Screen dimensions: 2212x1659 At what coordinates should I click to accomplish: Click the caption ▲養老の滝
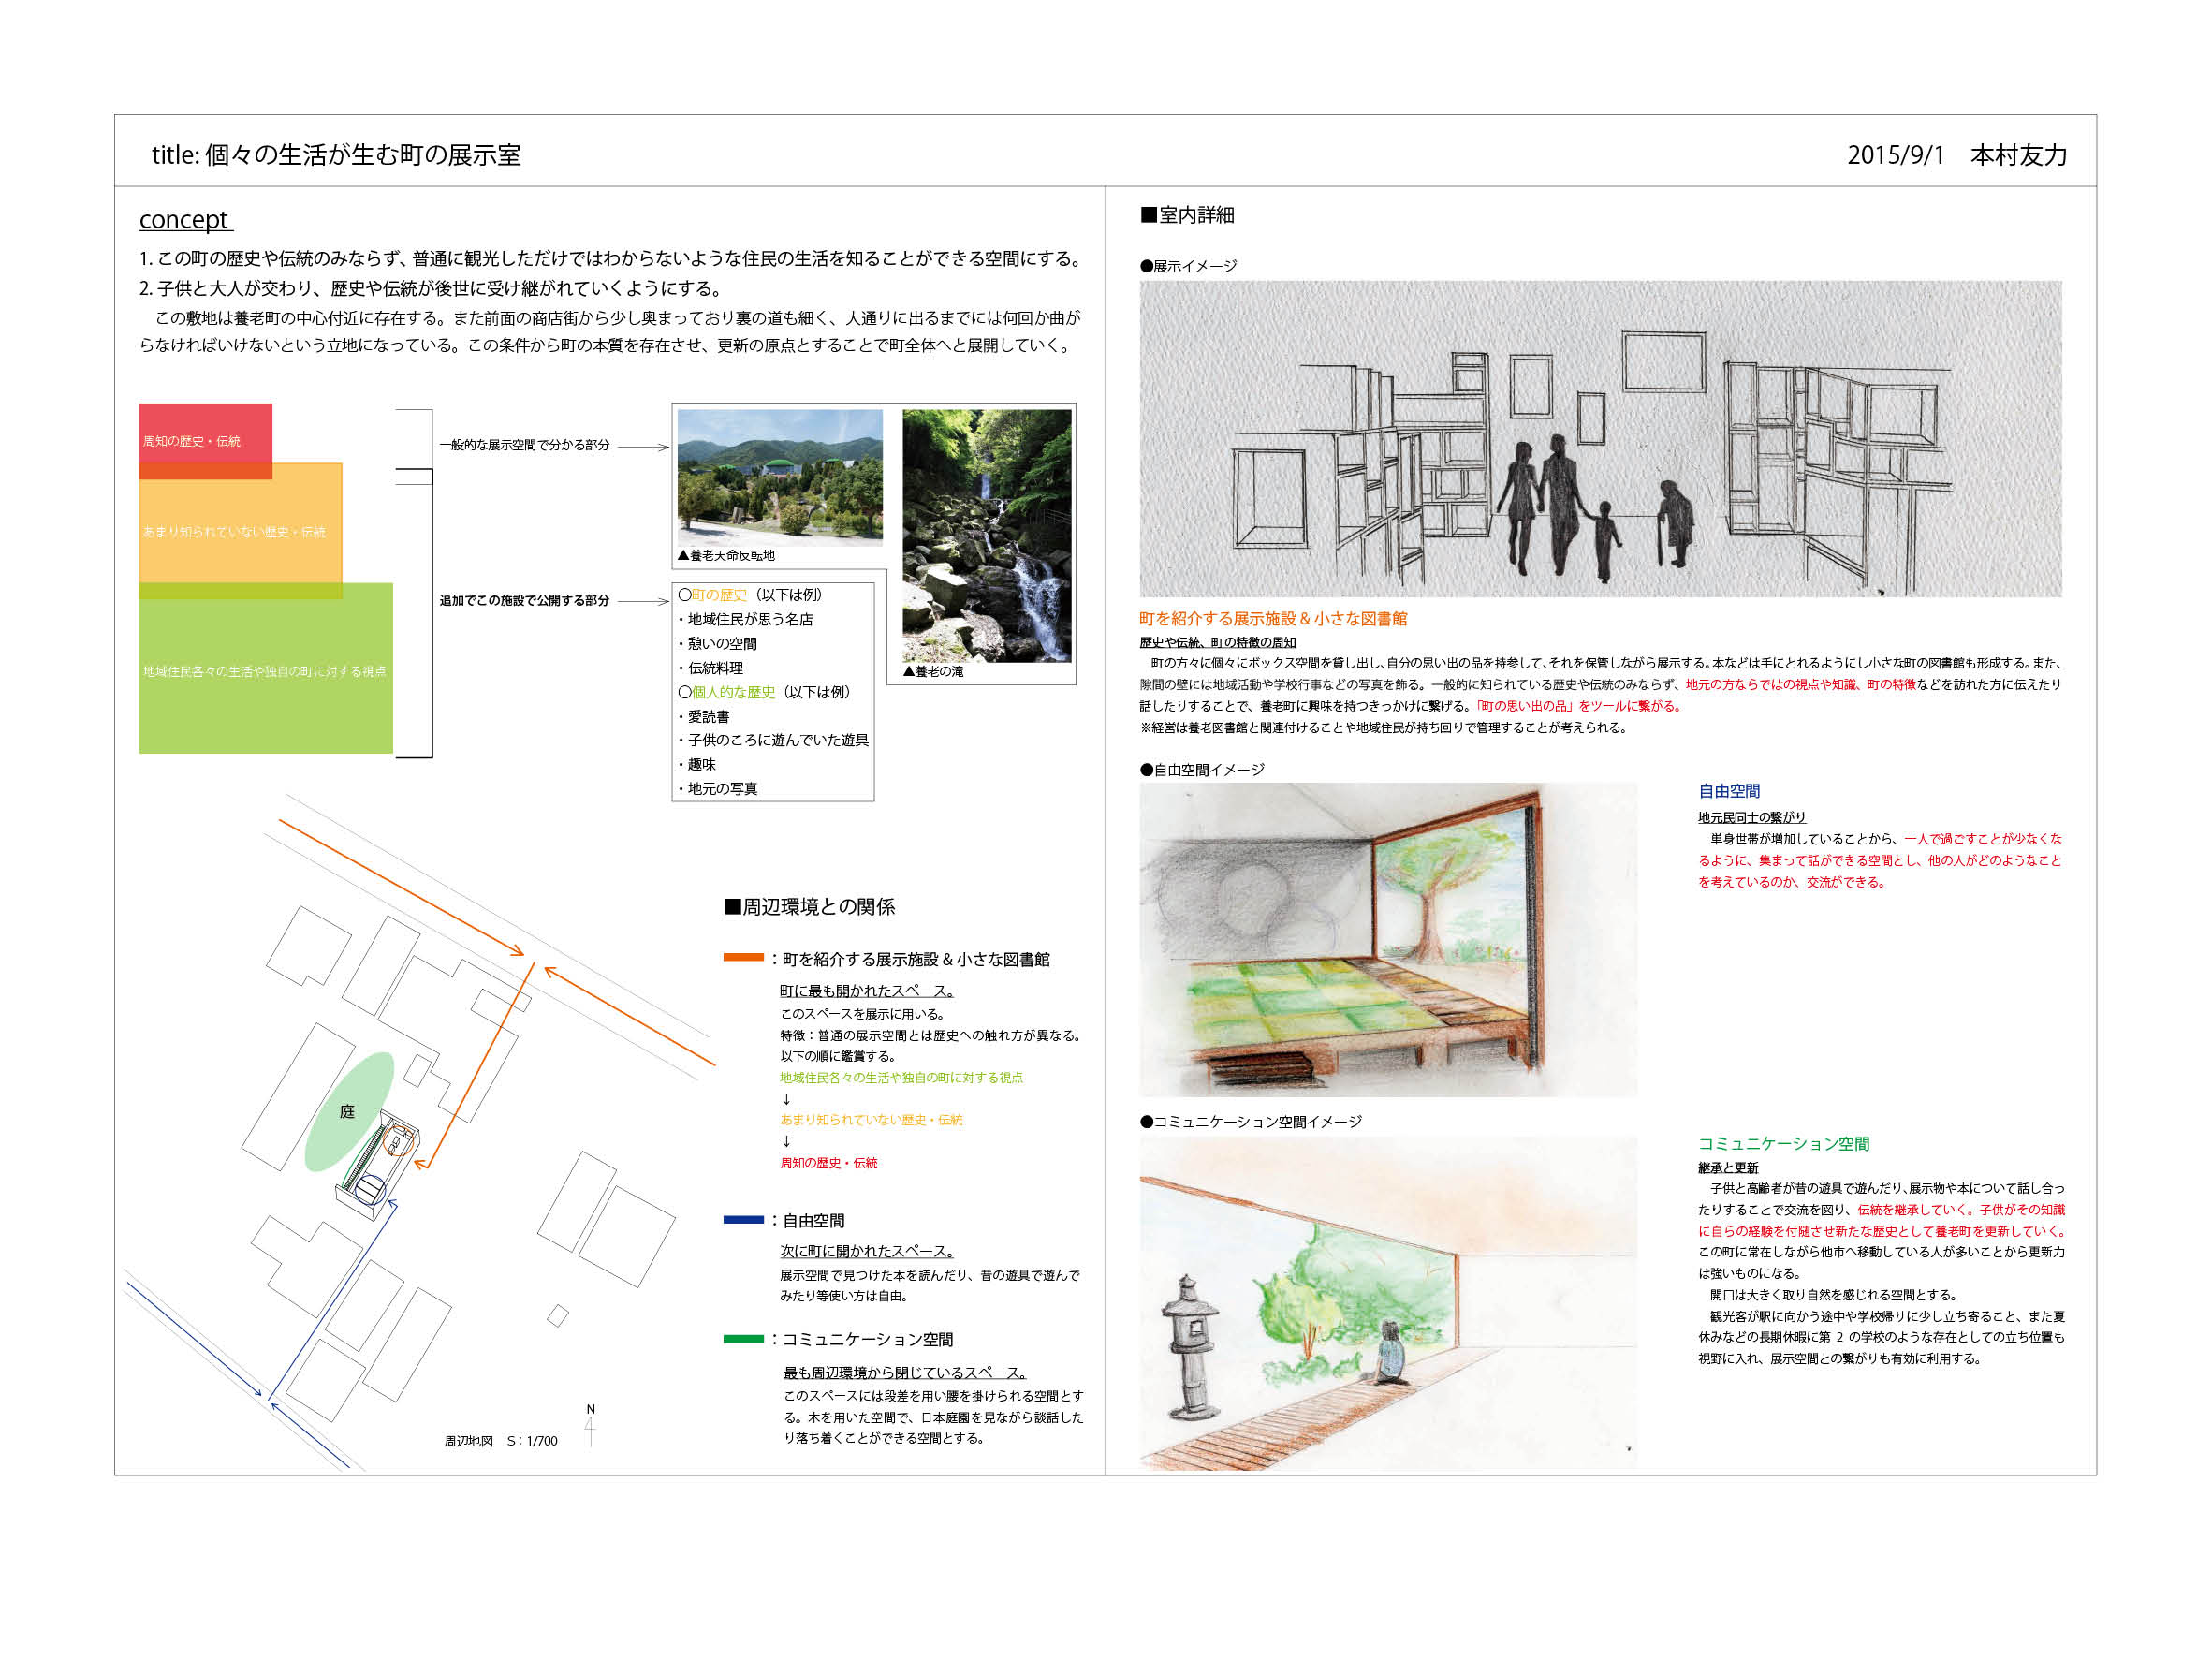pos(933,671)
